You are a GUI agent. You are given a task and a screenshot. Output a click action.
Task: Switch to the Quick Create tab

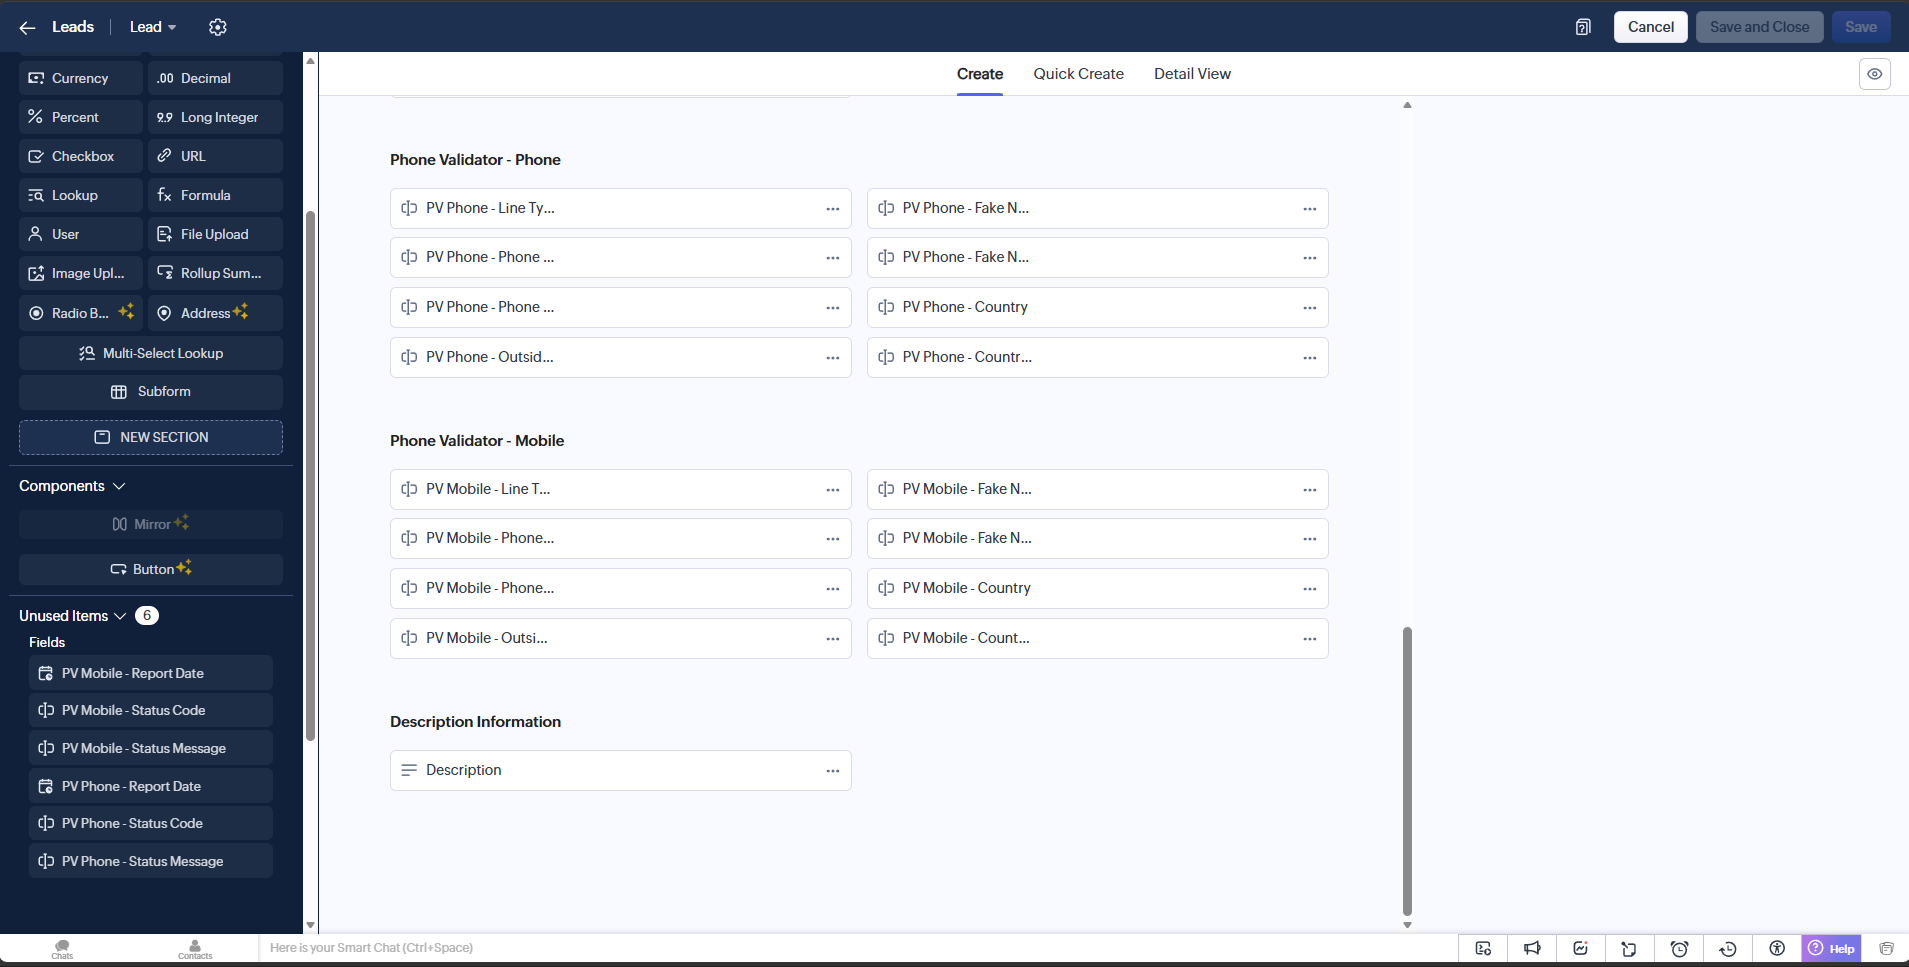point(1078,74)
